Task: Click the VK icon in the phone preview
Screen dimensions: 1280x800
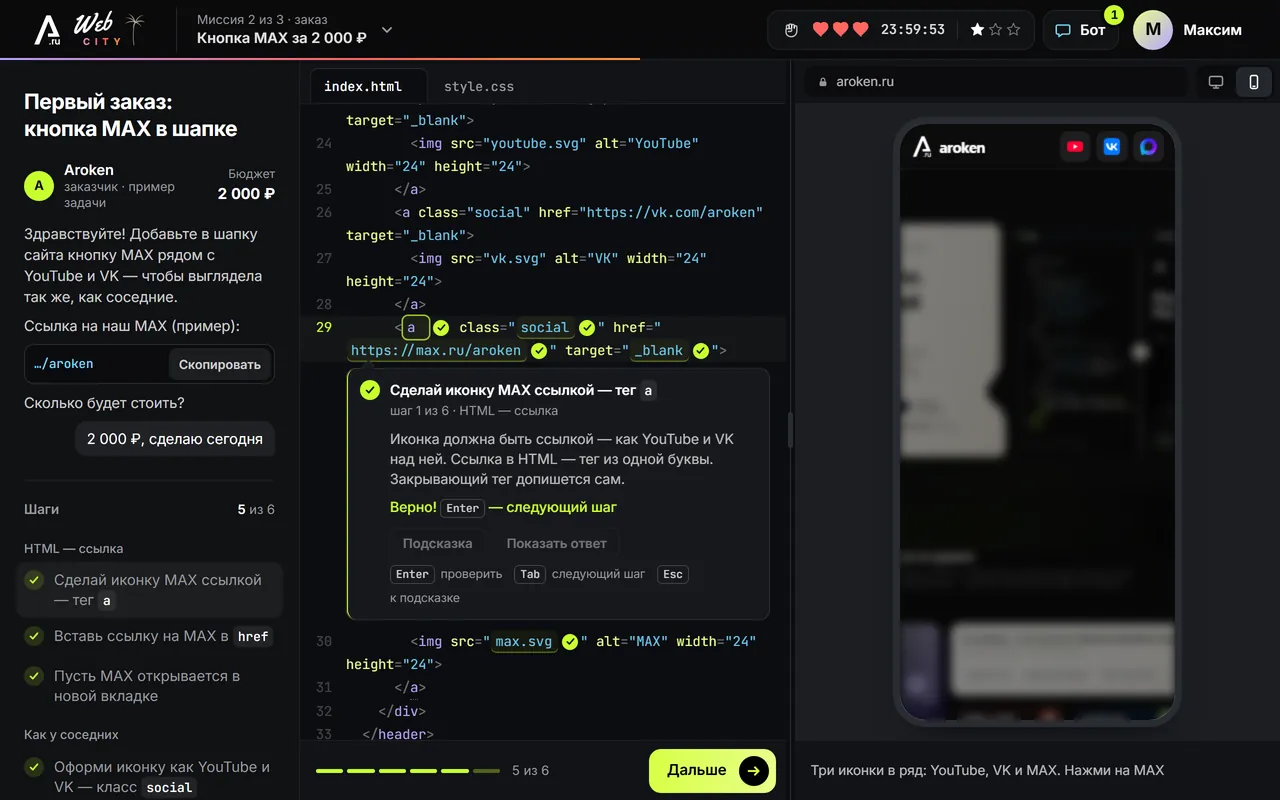Action: pyautogui.click(x=1112, y=147)
